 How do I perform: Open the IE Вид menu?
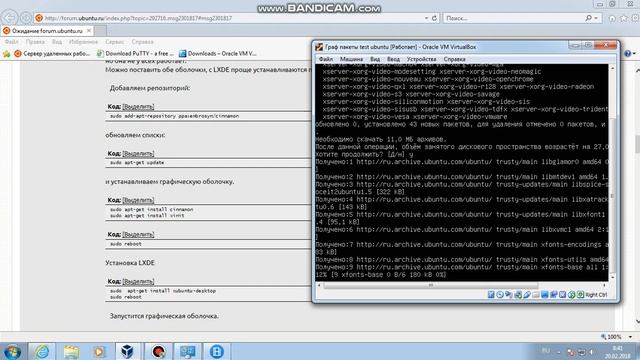57,42
